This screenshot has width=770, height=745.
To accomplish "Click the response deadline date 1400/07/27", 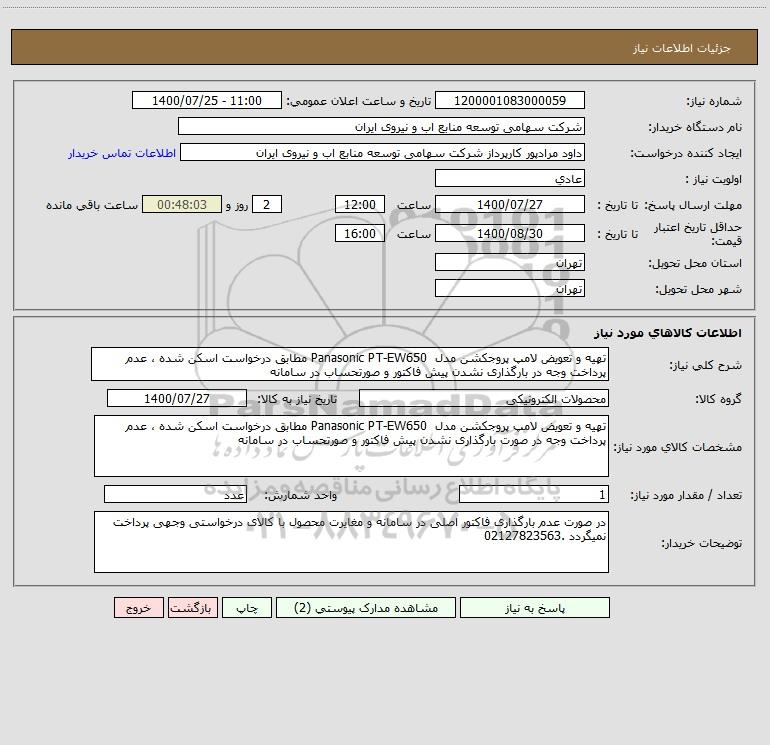I will (510, 204).
